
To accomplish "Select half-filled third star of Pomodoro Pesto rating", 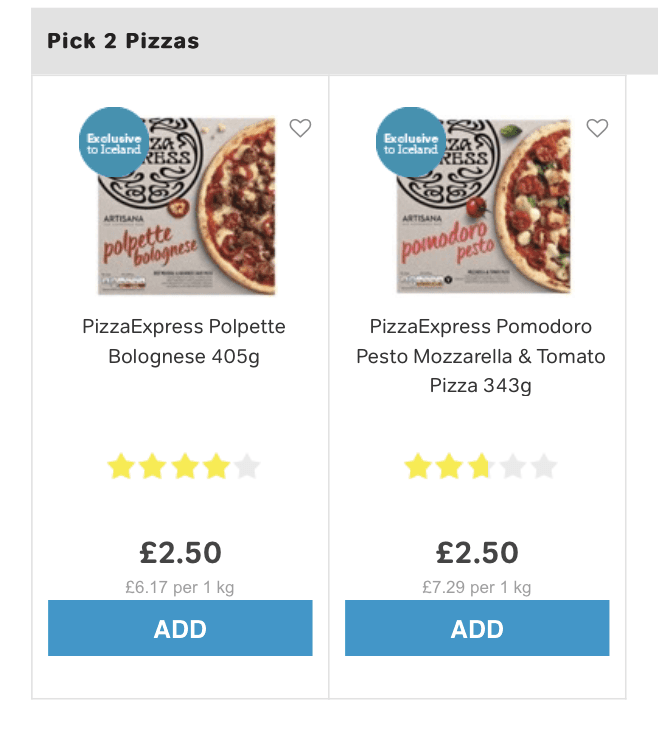I will point(481,466).
